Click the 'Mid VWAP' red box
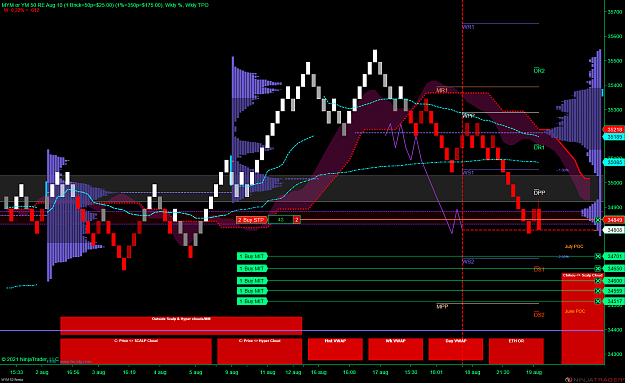Image resolution: width=625 pixels, height=383 pixels. pyautogui.click(x=335, y=349)
